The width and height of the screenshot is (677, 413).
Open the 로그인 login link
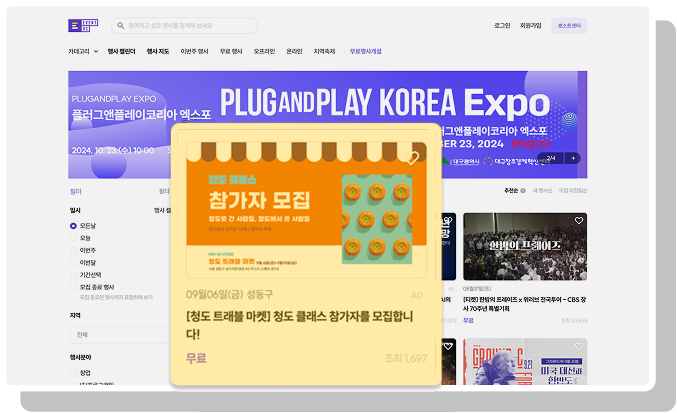point(502,26)
